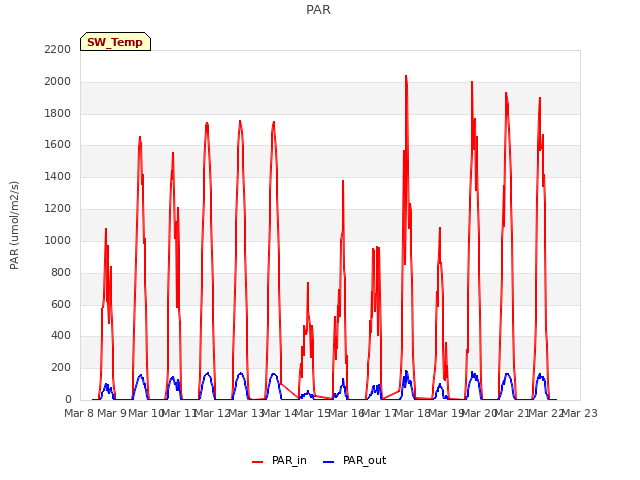Click the 1200 y-axis tick label
This screenshot has height=480, width=640.
(x=58, y=208)
